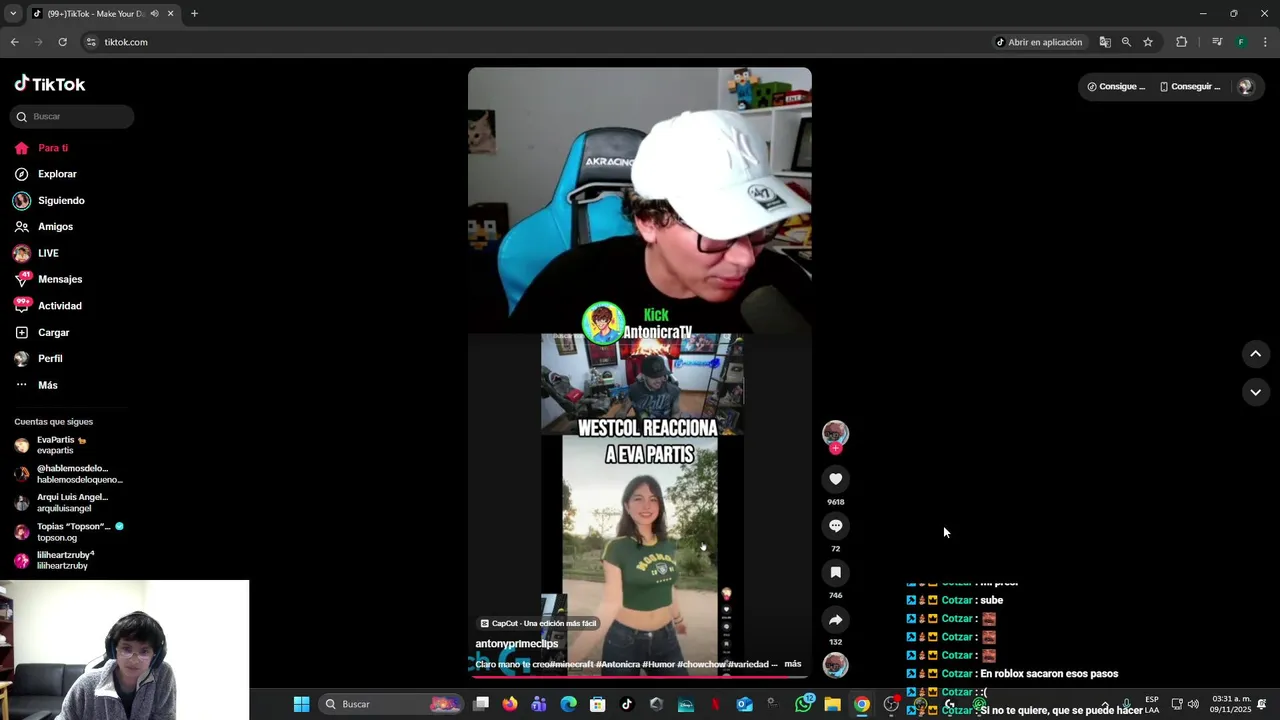Click the Conseguir app button
The image size is (1280, 720).
(x=1190, y=87)
